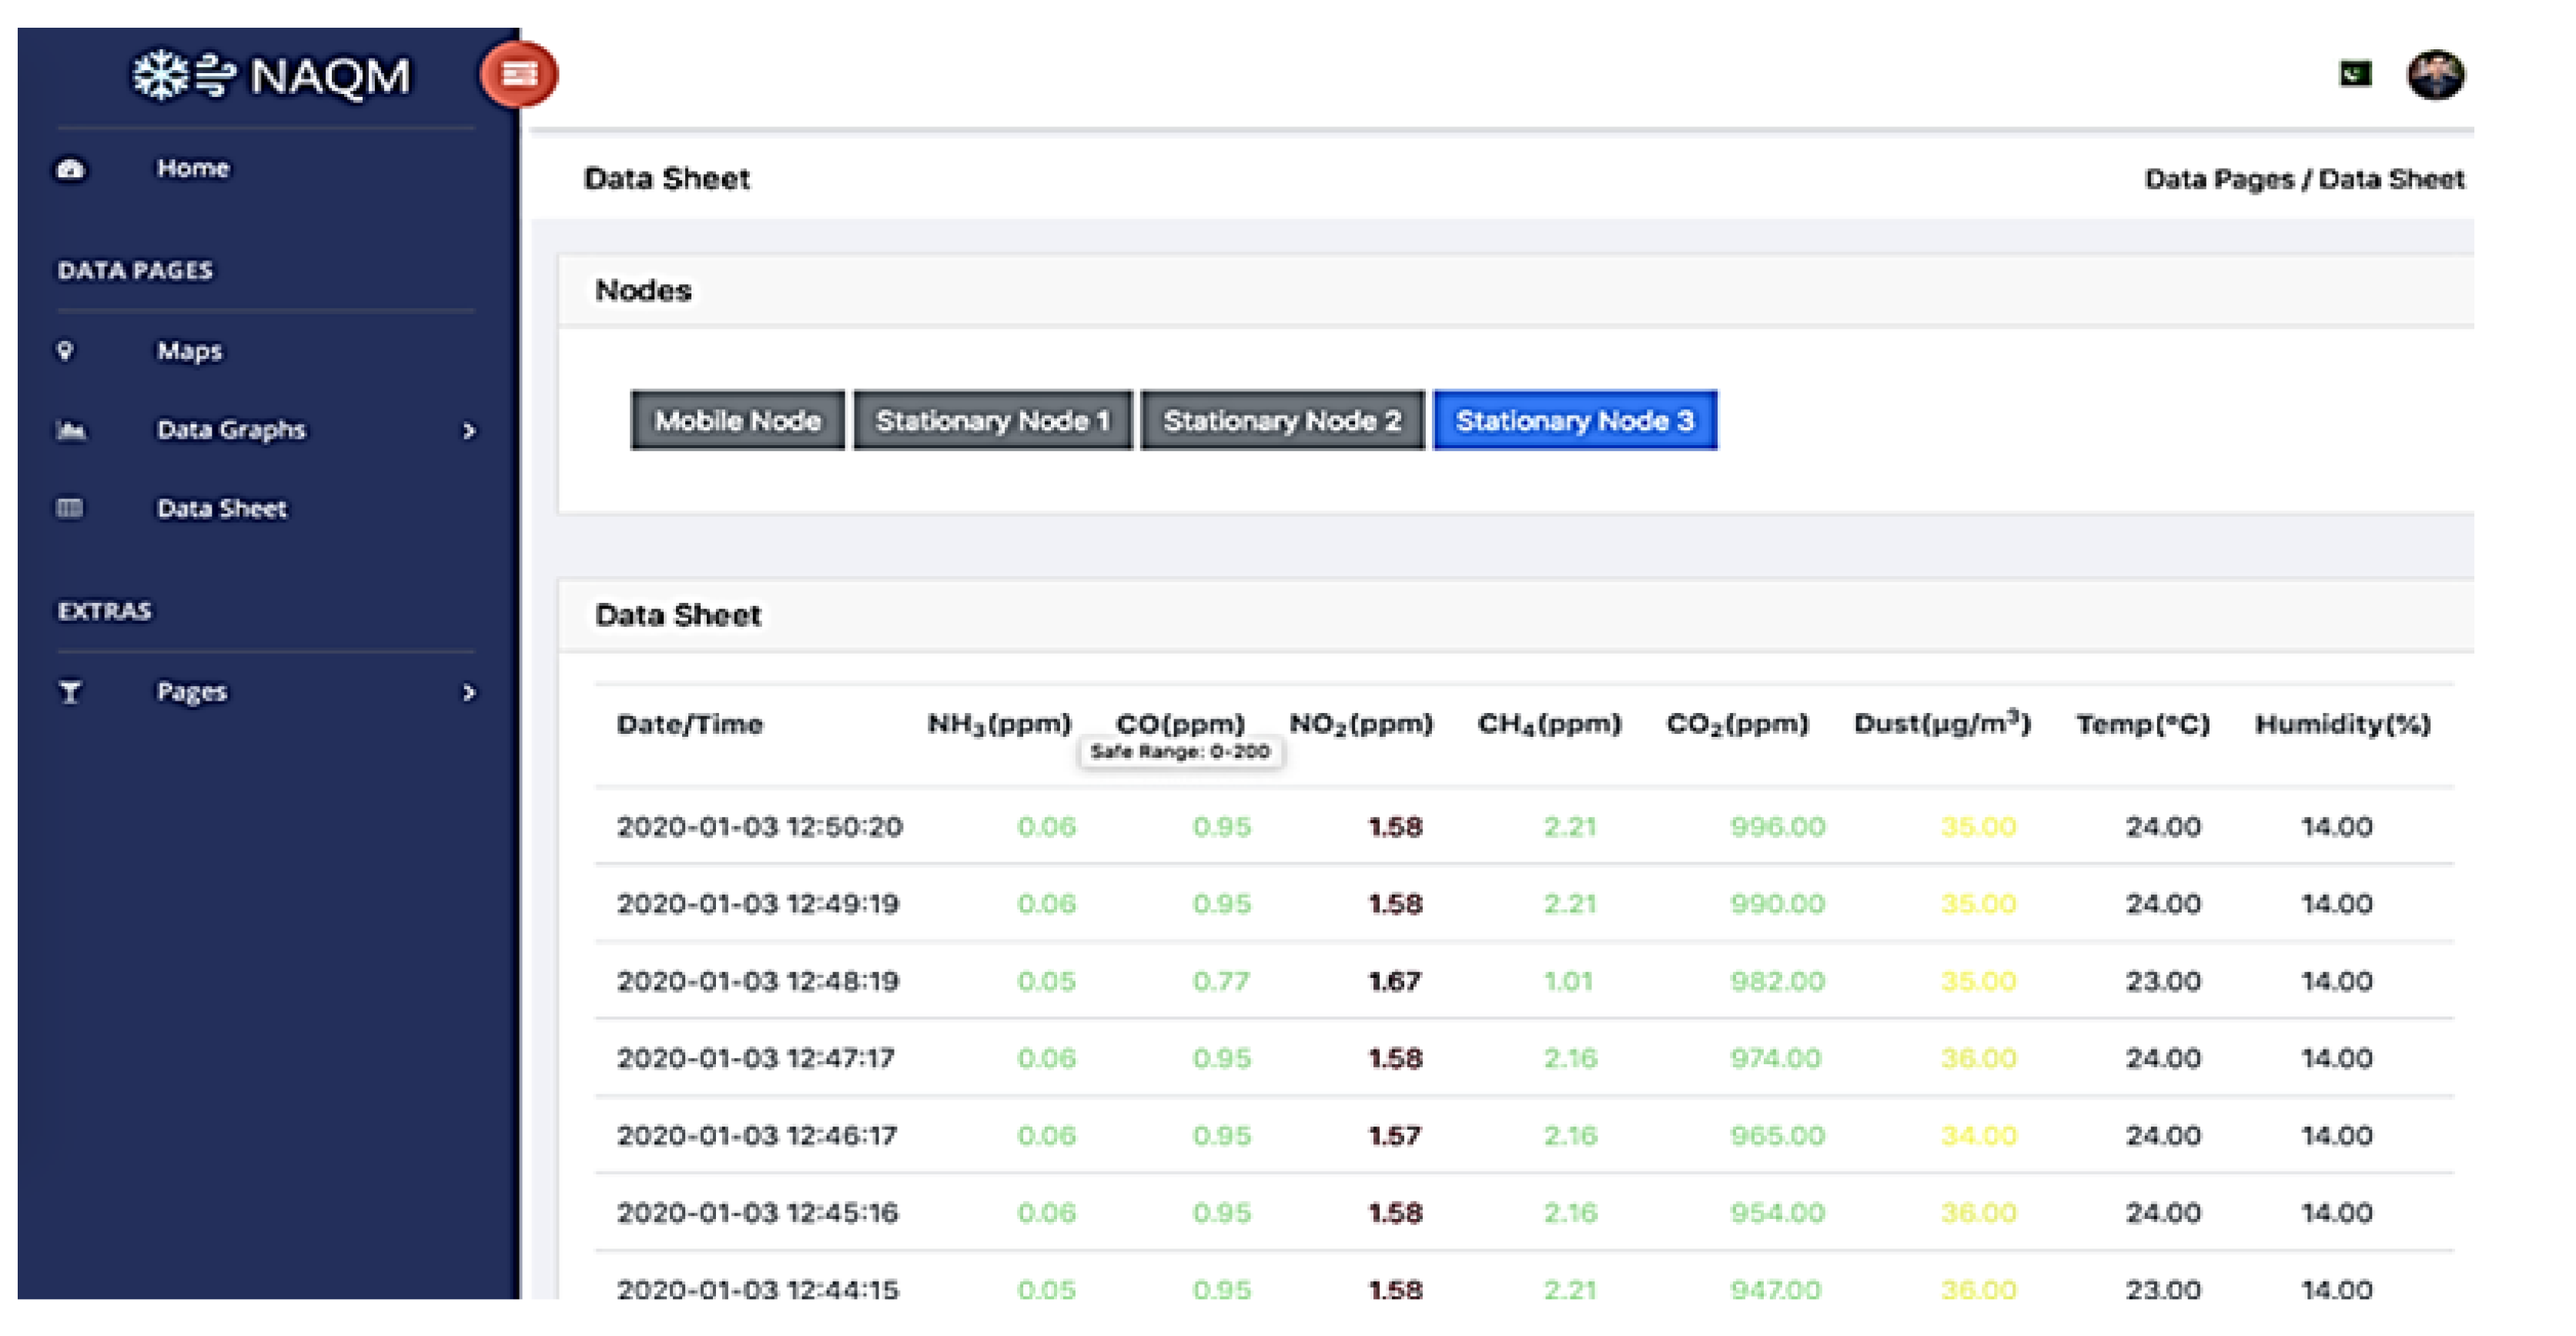Viewport: 2576px width, 1336px height.
Task: Click the Maps location pin icon
Action: (66, 351)
